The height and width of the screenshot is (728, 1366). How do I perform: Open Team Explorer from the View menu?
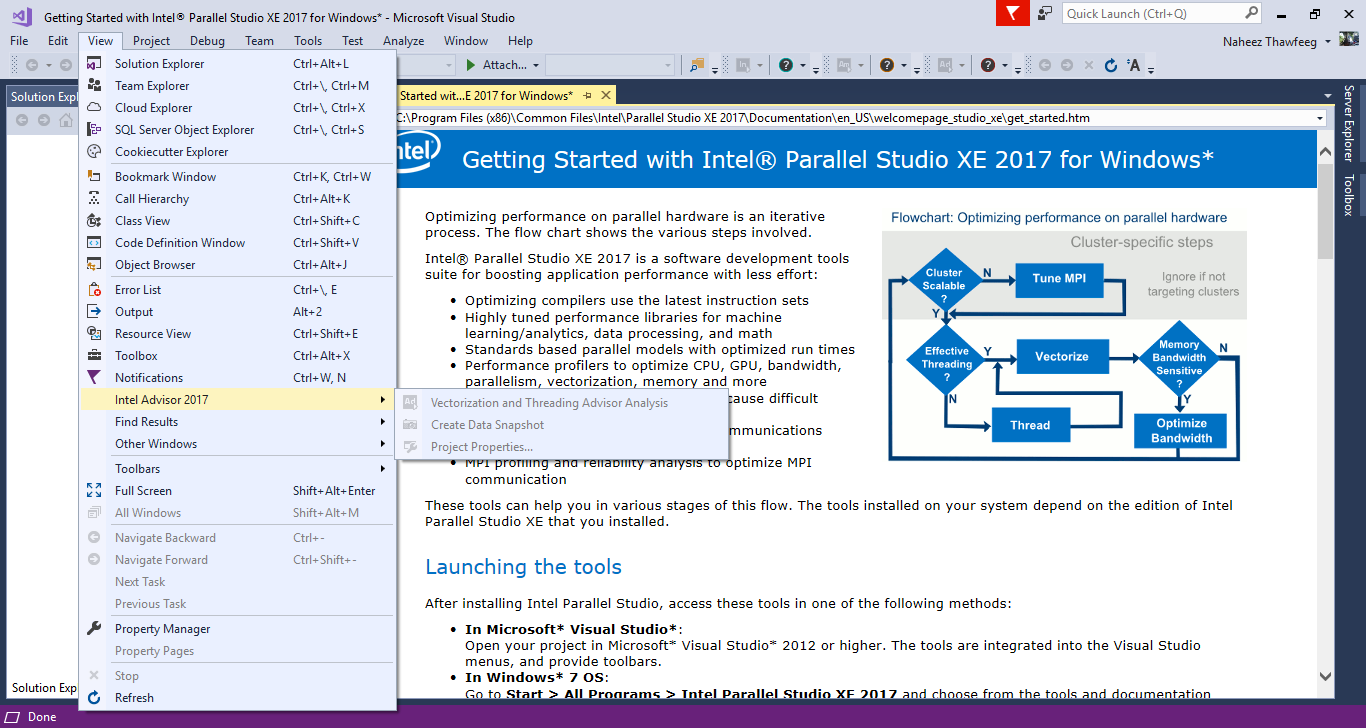click(x=237, y=86)
